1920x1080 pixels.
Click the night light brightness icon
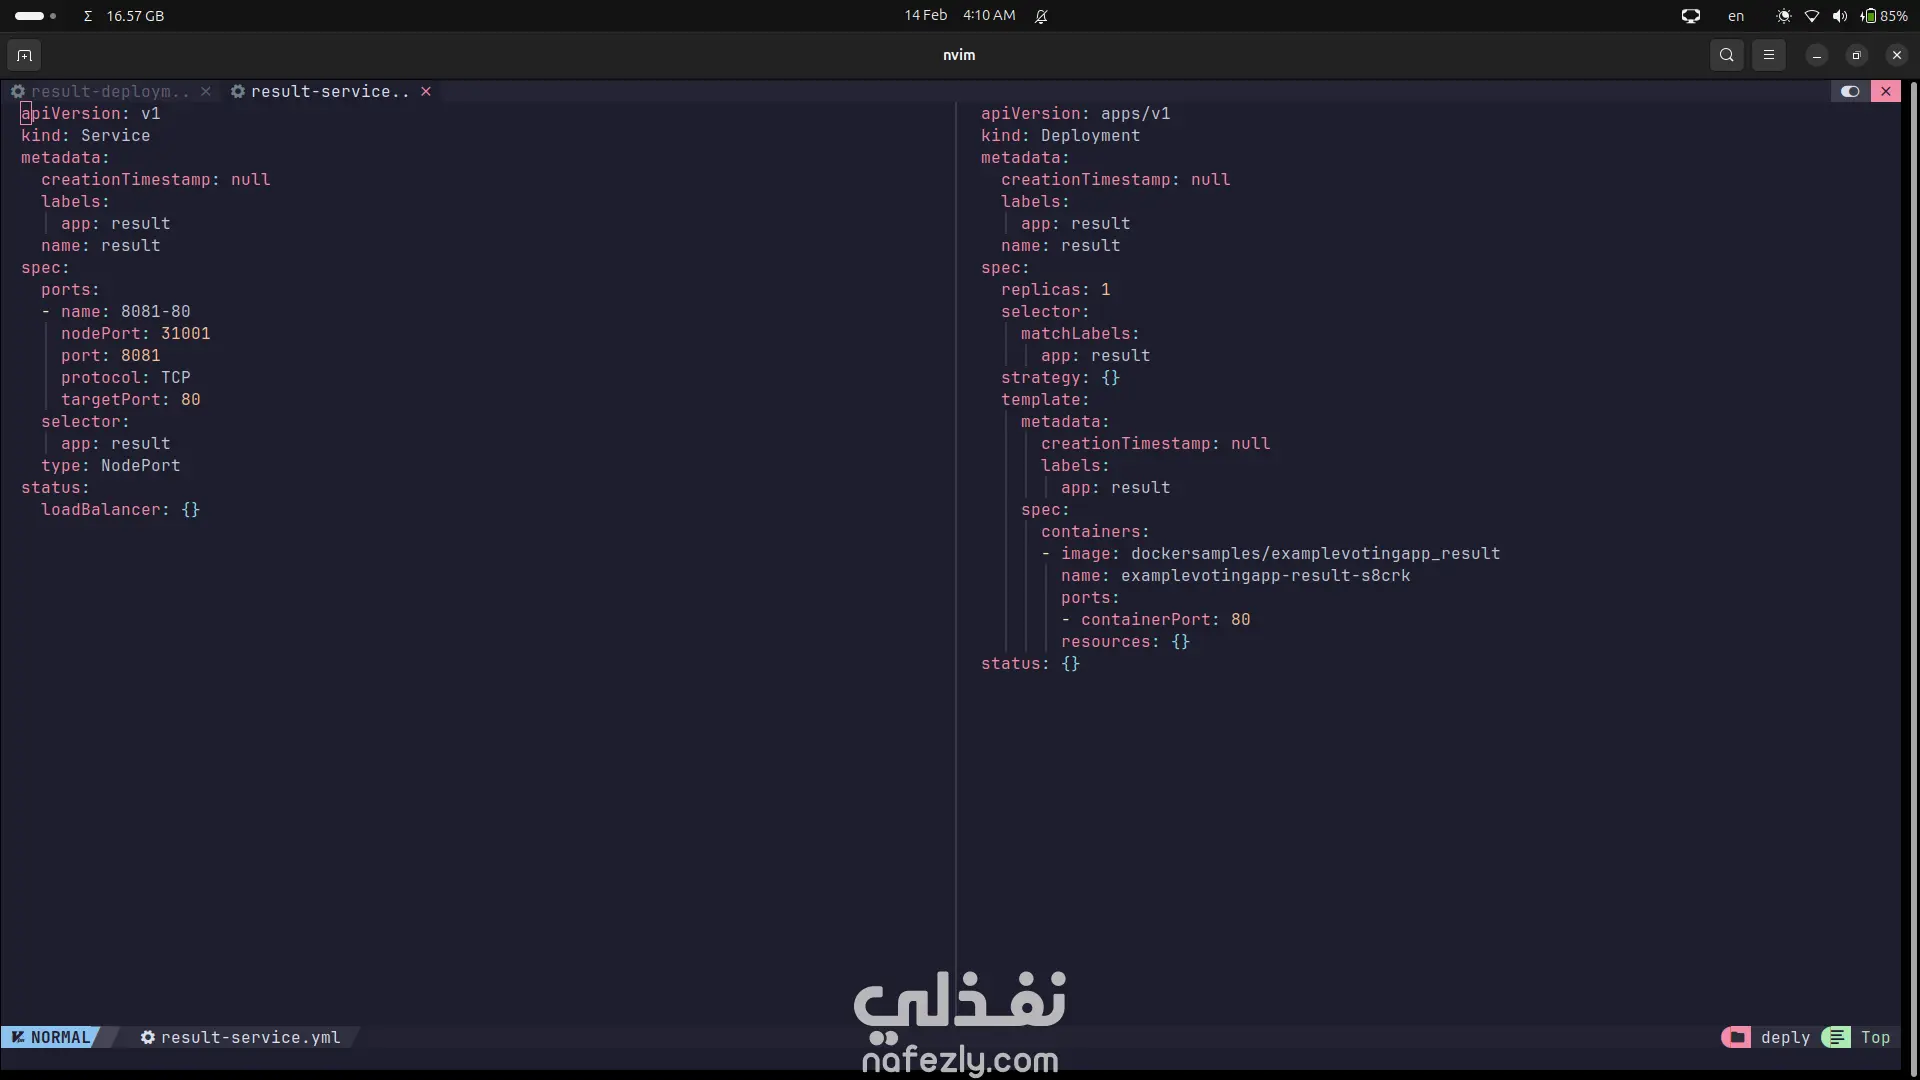(x=1783, y=16)
